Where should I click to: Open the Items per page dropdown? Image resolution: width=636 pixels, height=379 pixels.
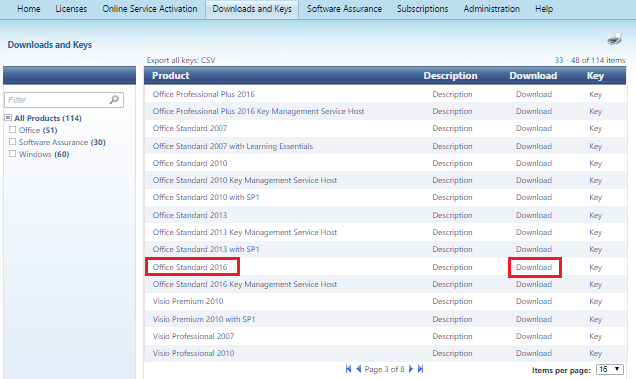(x=610, y=369)
